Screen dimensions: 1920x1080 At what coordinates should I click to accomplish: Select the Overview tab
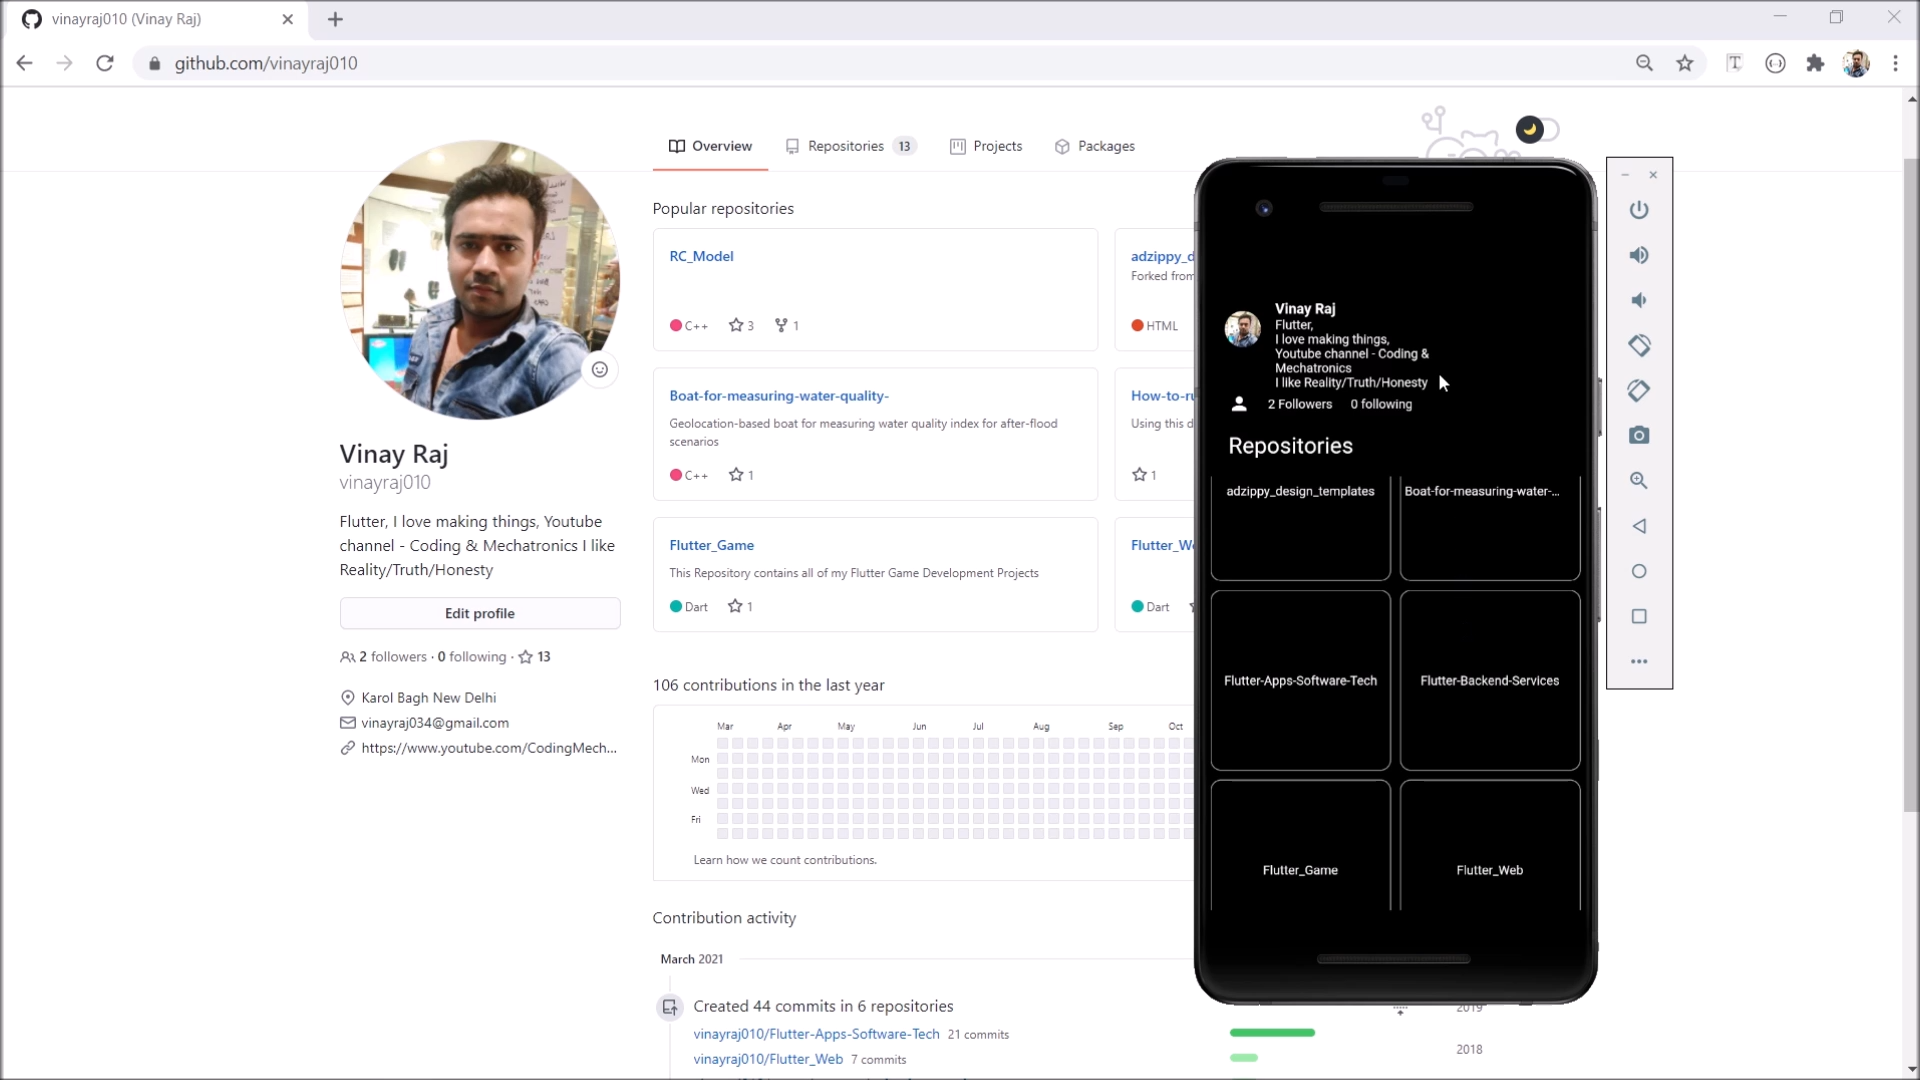(x=710, y=146)
